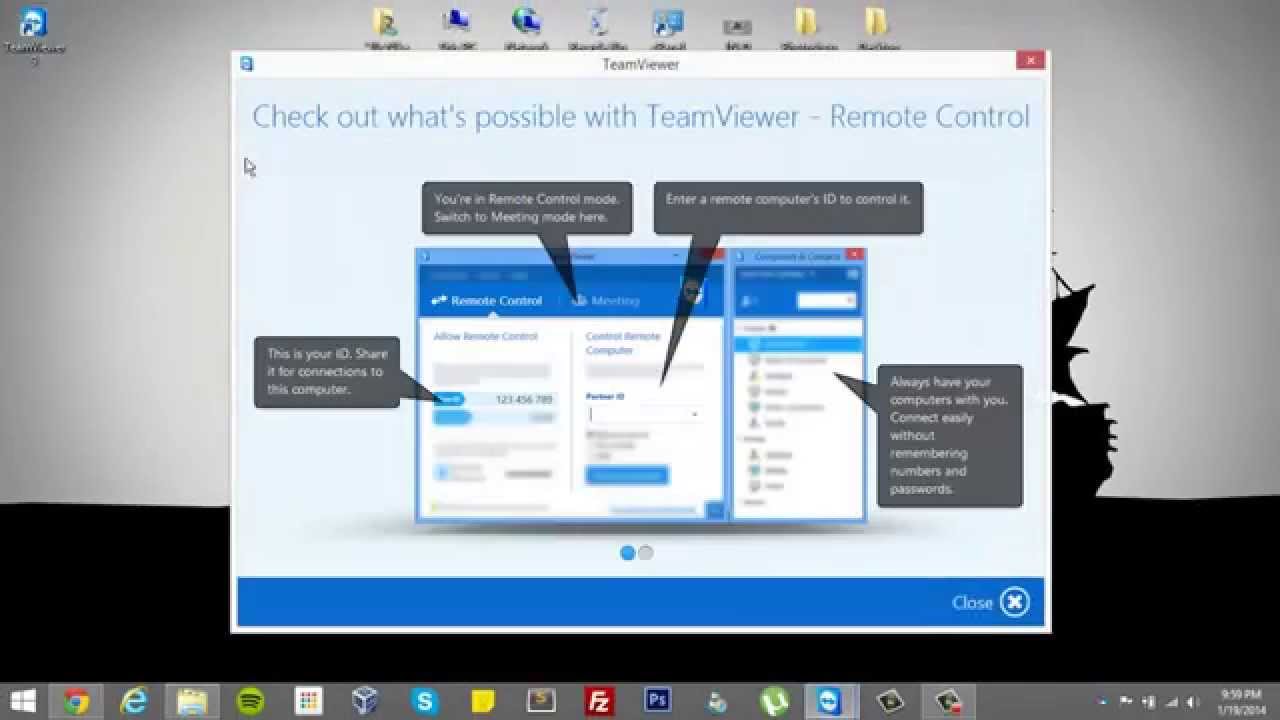
Task: Select the Control Panel desktop icon
Action: (x=667, y=28)
